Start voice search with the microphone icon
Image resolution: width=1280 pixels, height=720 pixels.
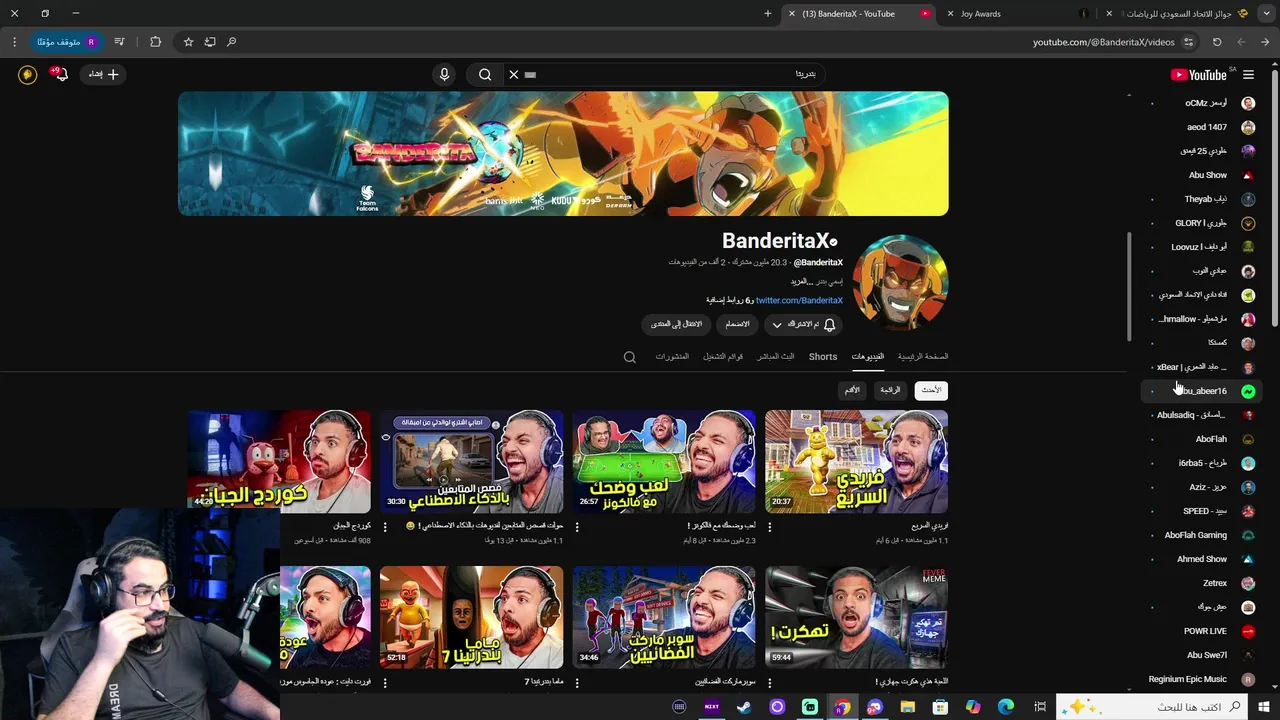point(445,74)
